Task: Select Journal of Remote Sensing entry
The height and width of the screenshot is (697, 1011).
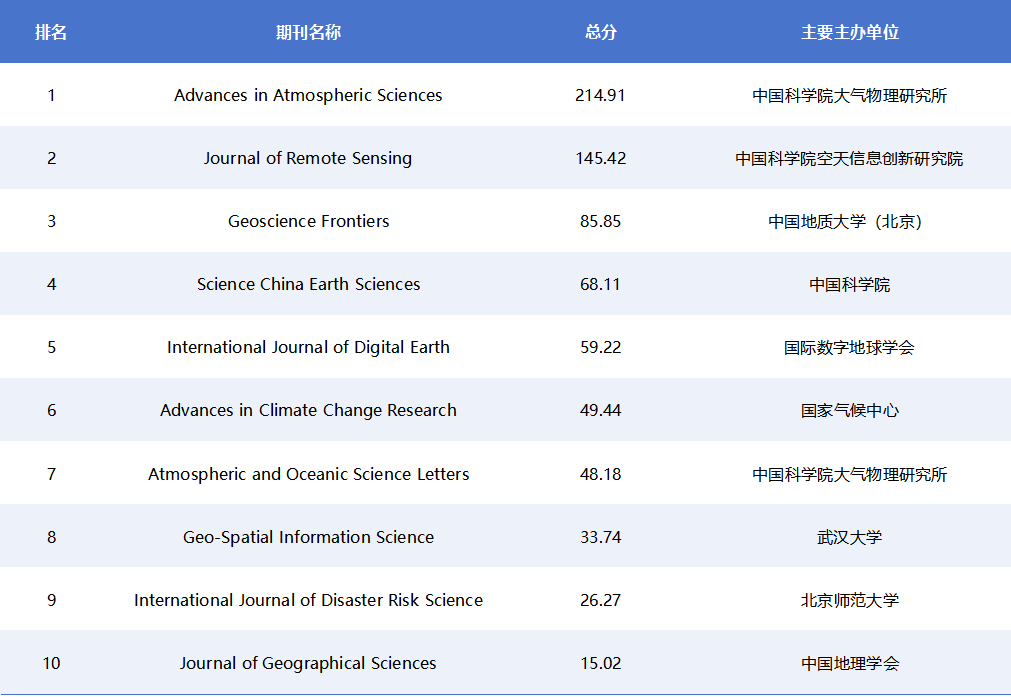Action: [308, 158]
